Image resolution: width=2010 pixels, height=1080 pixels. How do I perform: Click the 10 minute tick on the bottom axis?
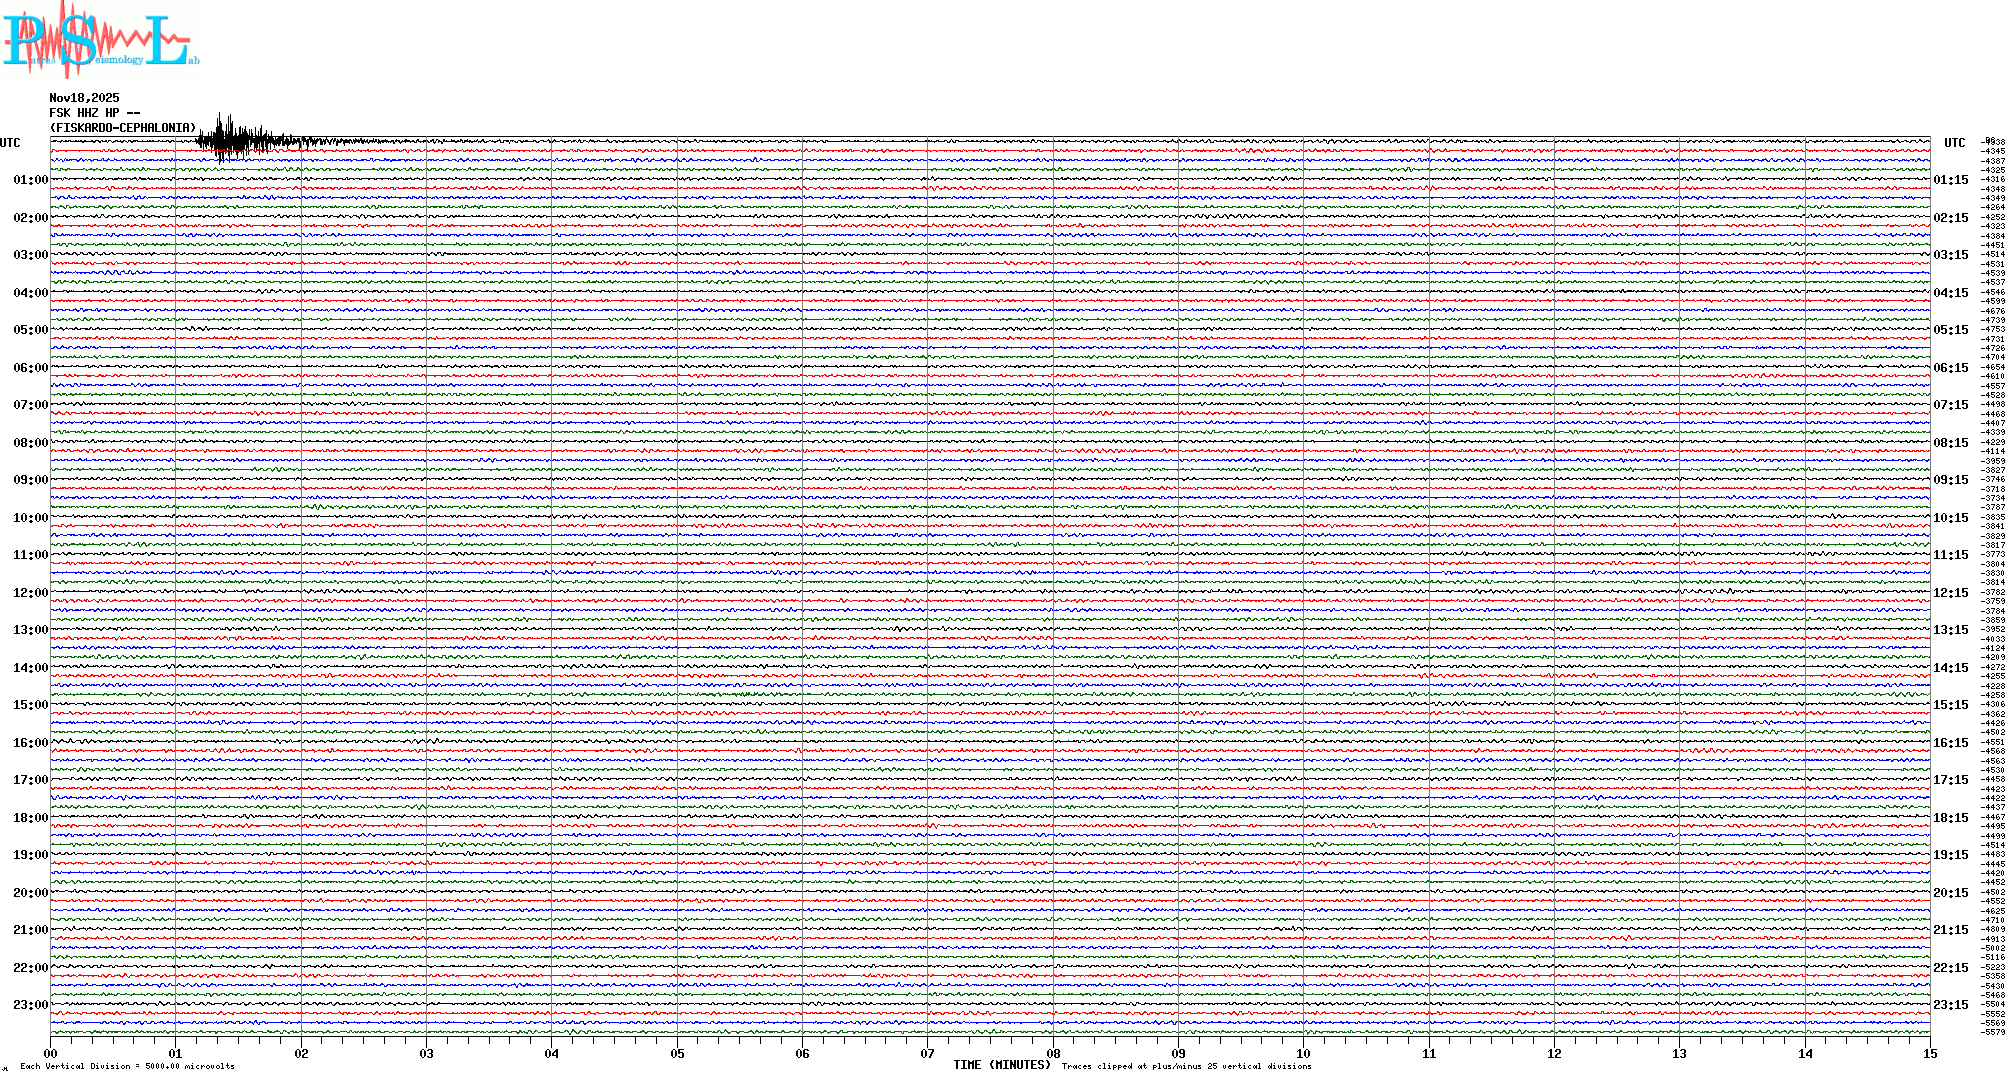point(1303,1053)
